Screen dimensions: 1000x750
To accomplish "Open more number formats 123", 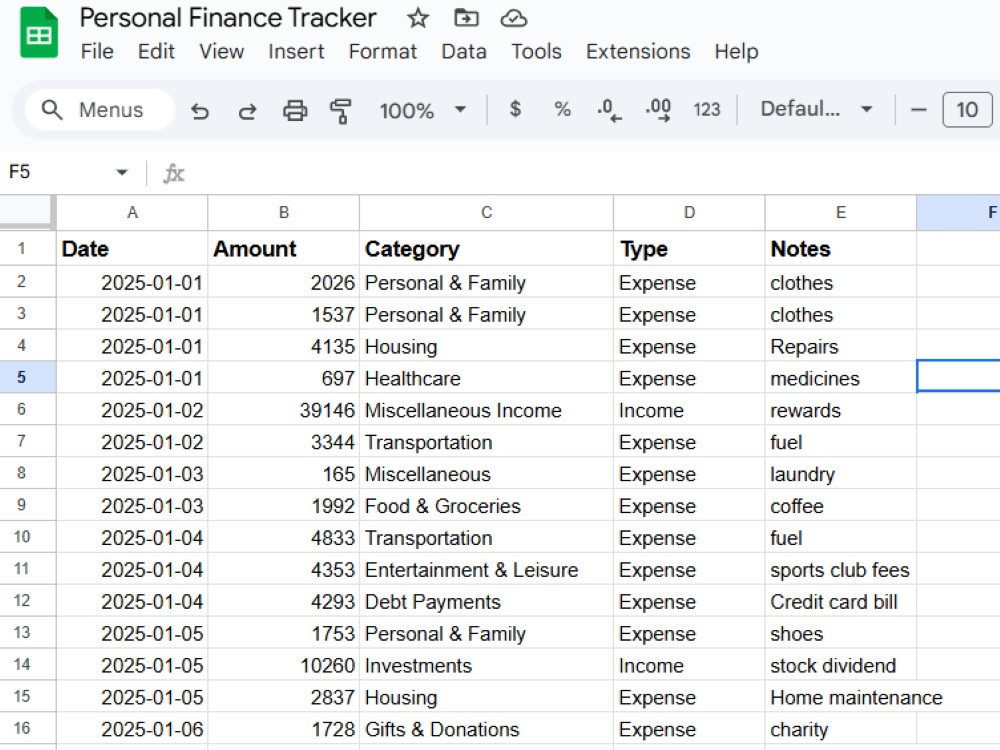I will coord(707,110).
